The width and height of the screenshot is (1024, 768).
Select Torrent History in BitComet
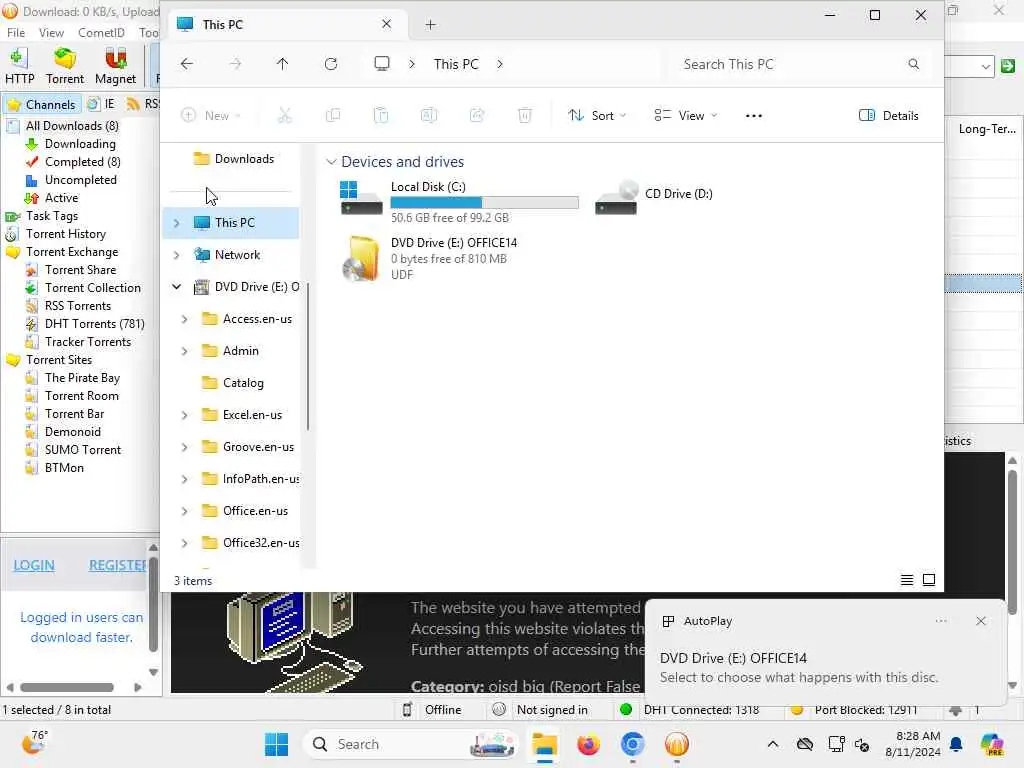click(65, 234)
